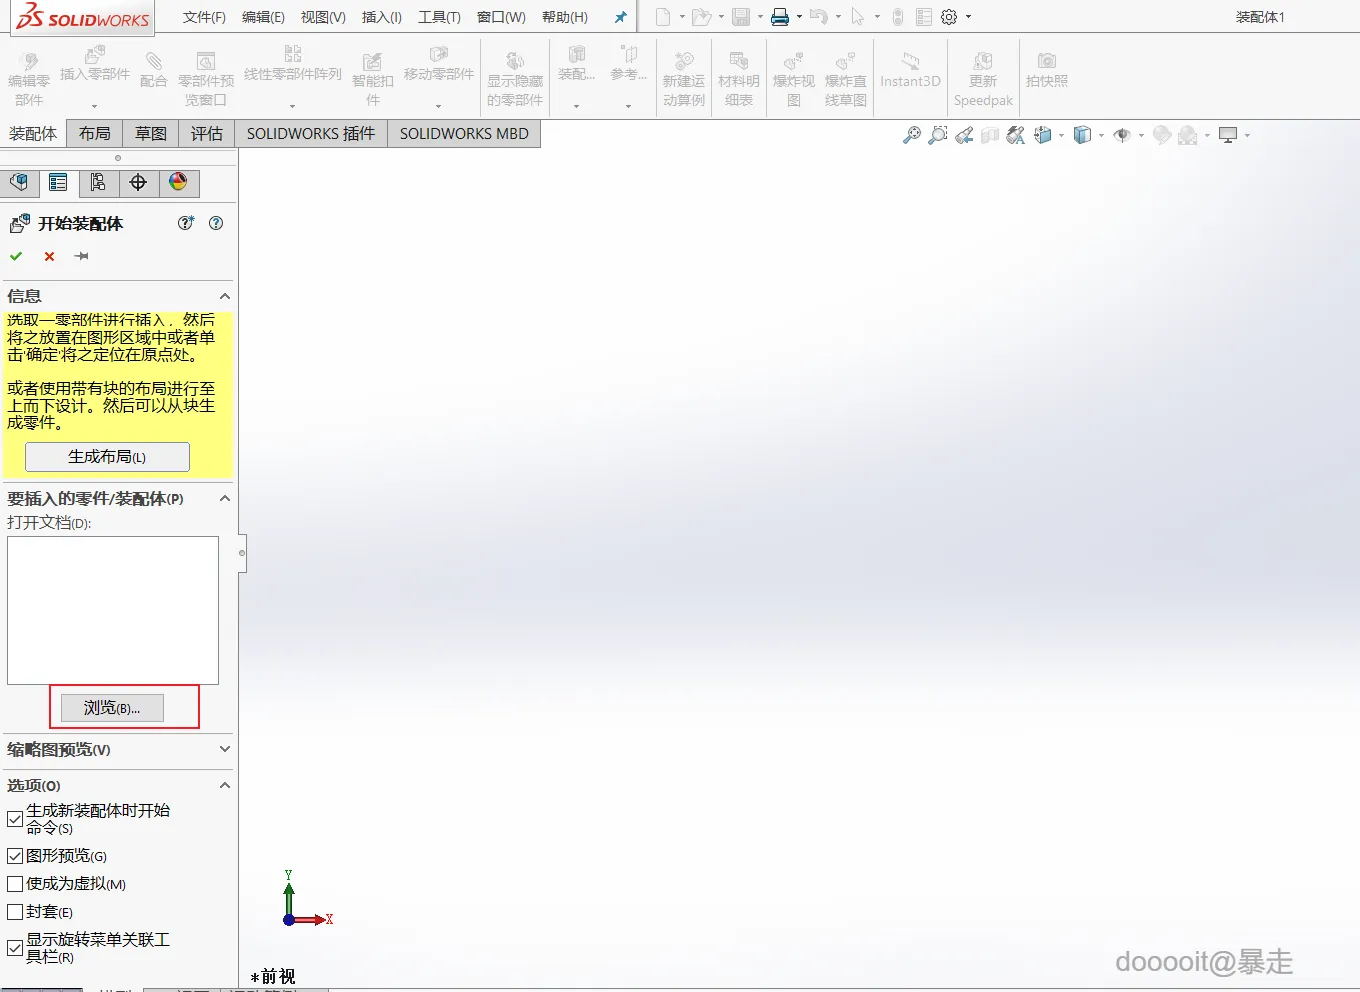Click the Hide/Show Items eye icon
This screenshot has width=1360, height=992.
pos(1122,135)
